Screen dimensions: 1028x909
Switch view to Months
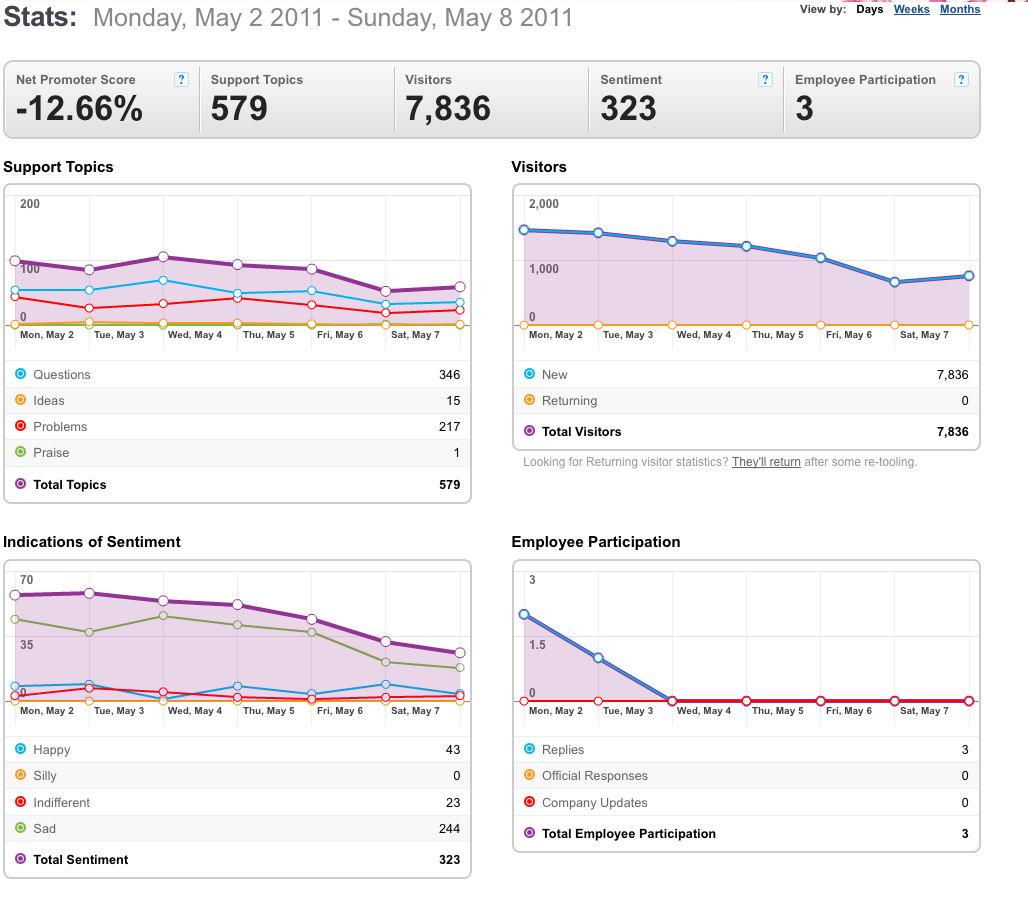[x=960, y=9]
